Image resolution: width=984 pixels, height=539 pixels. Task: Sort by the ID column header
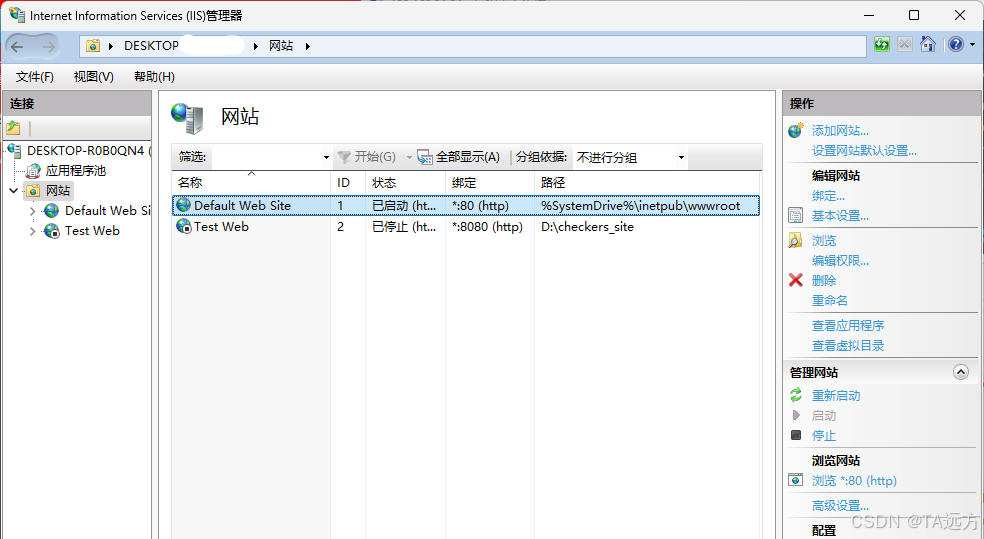pyautogui.click(x=348, y=183)
